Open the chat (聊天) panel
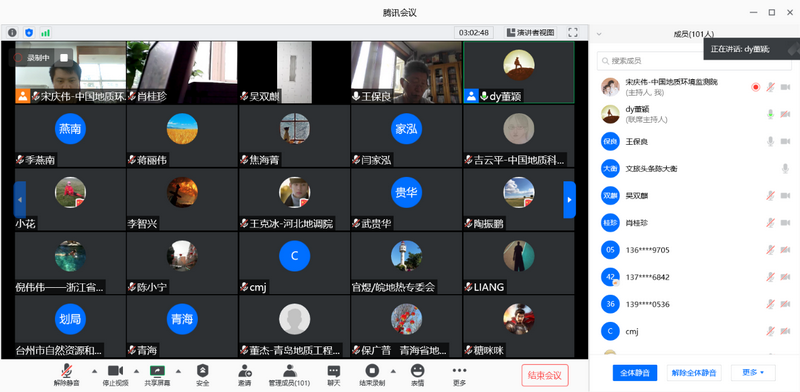800x392 pixels. point(334,375)
